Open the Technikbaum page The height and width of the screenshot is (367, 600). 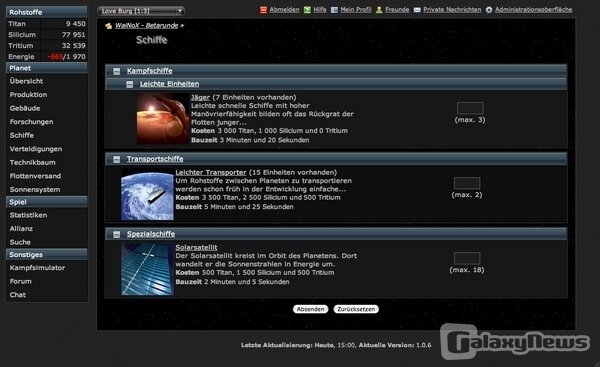pyautogui.click(x=33, y=163)
